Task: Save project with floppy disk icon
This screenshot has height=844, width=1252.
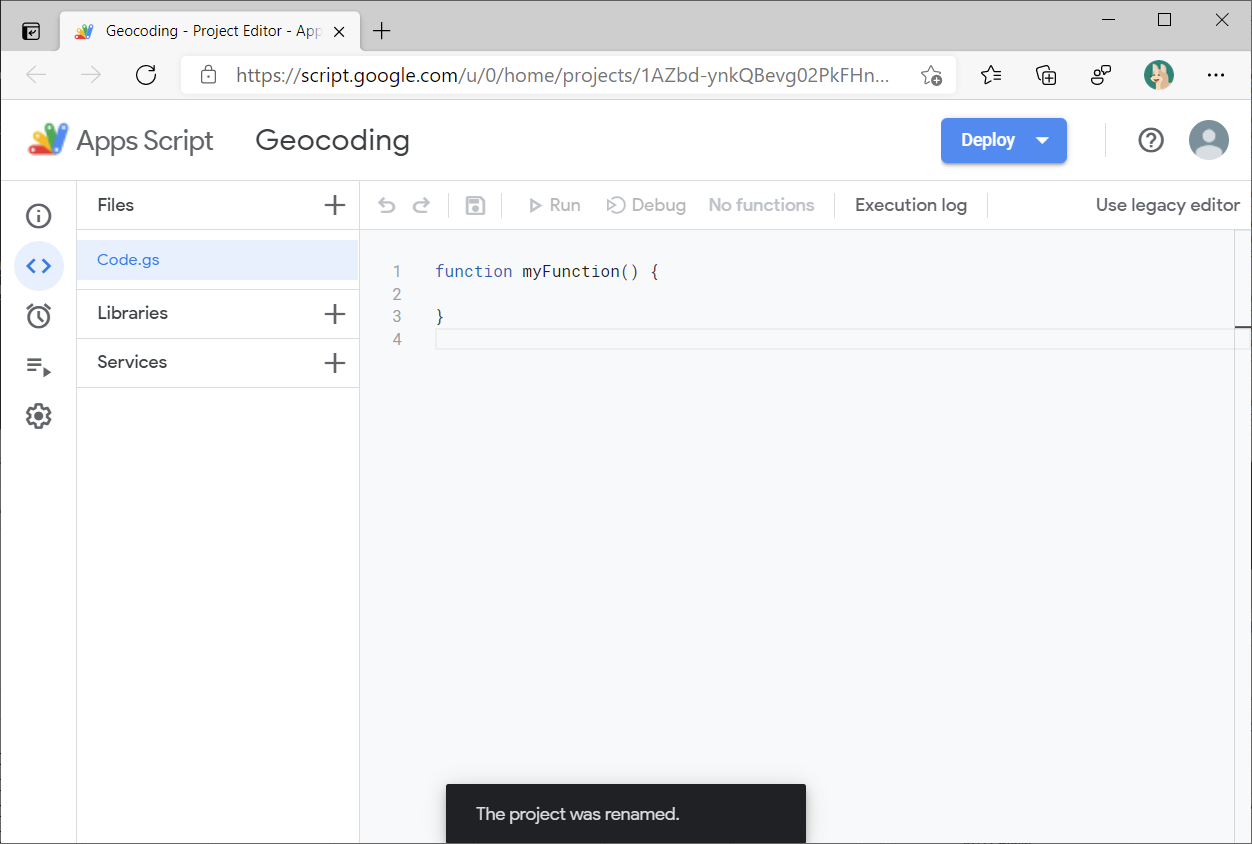Action: [x=476, y=205]
